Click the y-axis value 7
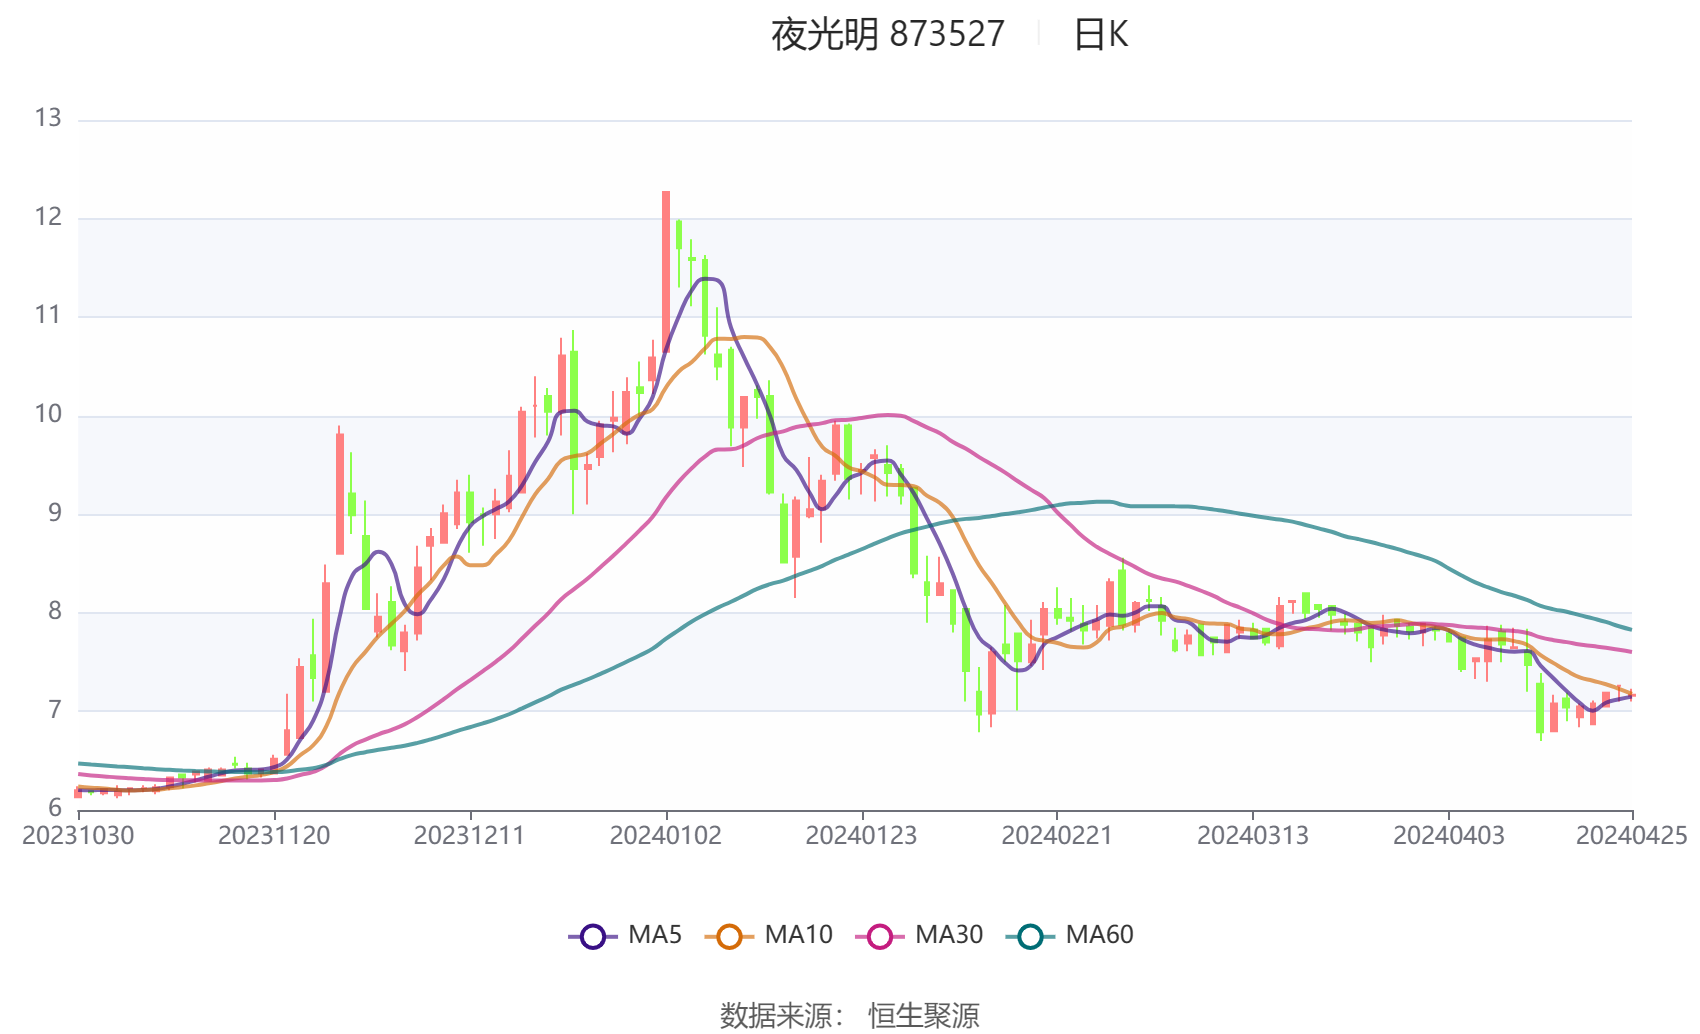Screen dimensions: 1700x1034 tap(55, 710)
